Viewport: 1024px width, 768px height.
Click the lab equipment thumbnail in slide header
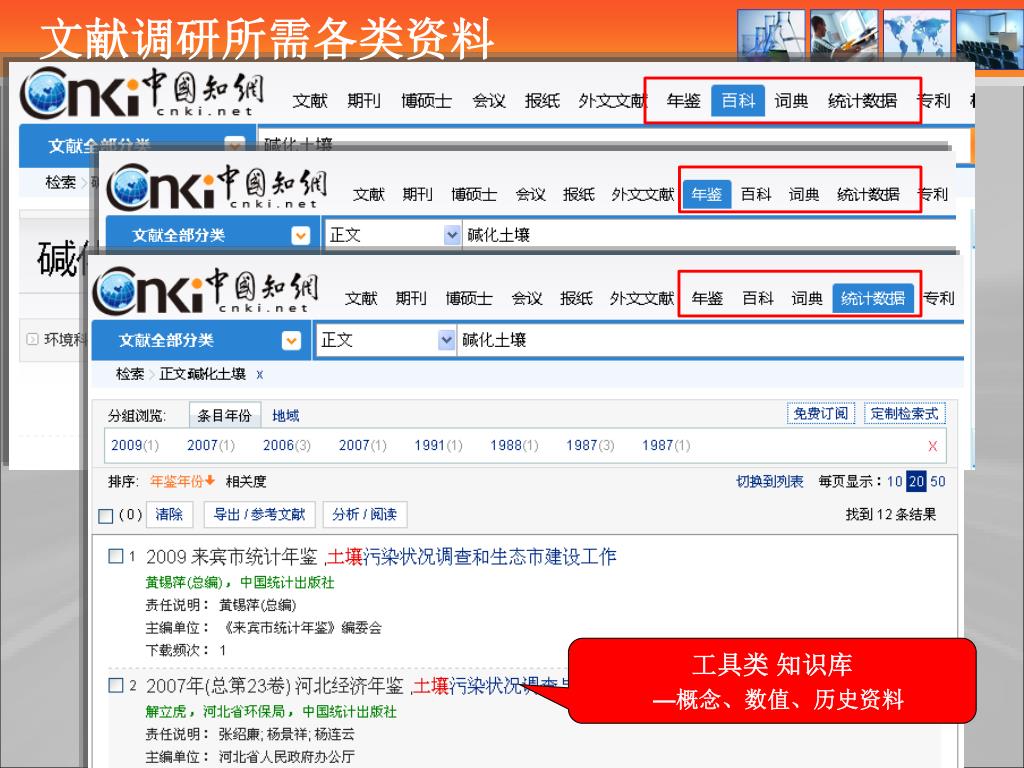(x=771, y=35)
